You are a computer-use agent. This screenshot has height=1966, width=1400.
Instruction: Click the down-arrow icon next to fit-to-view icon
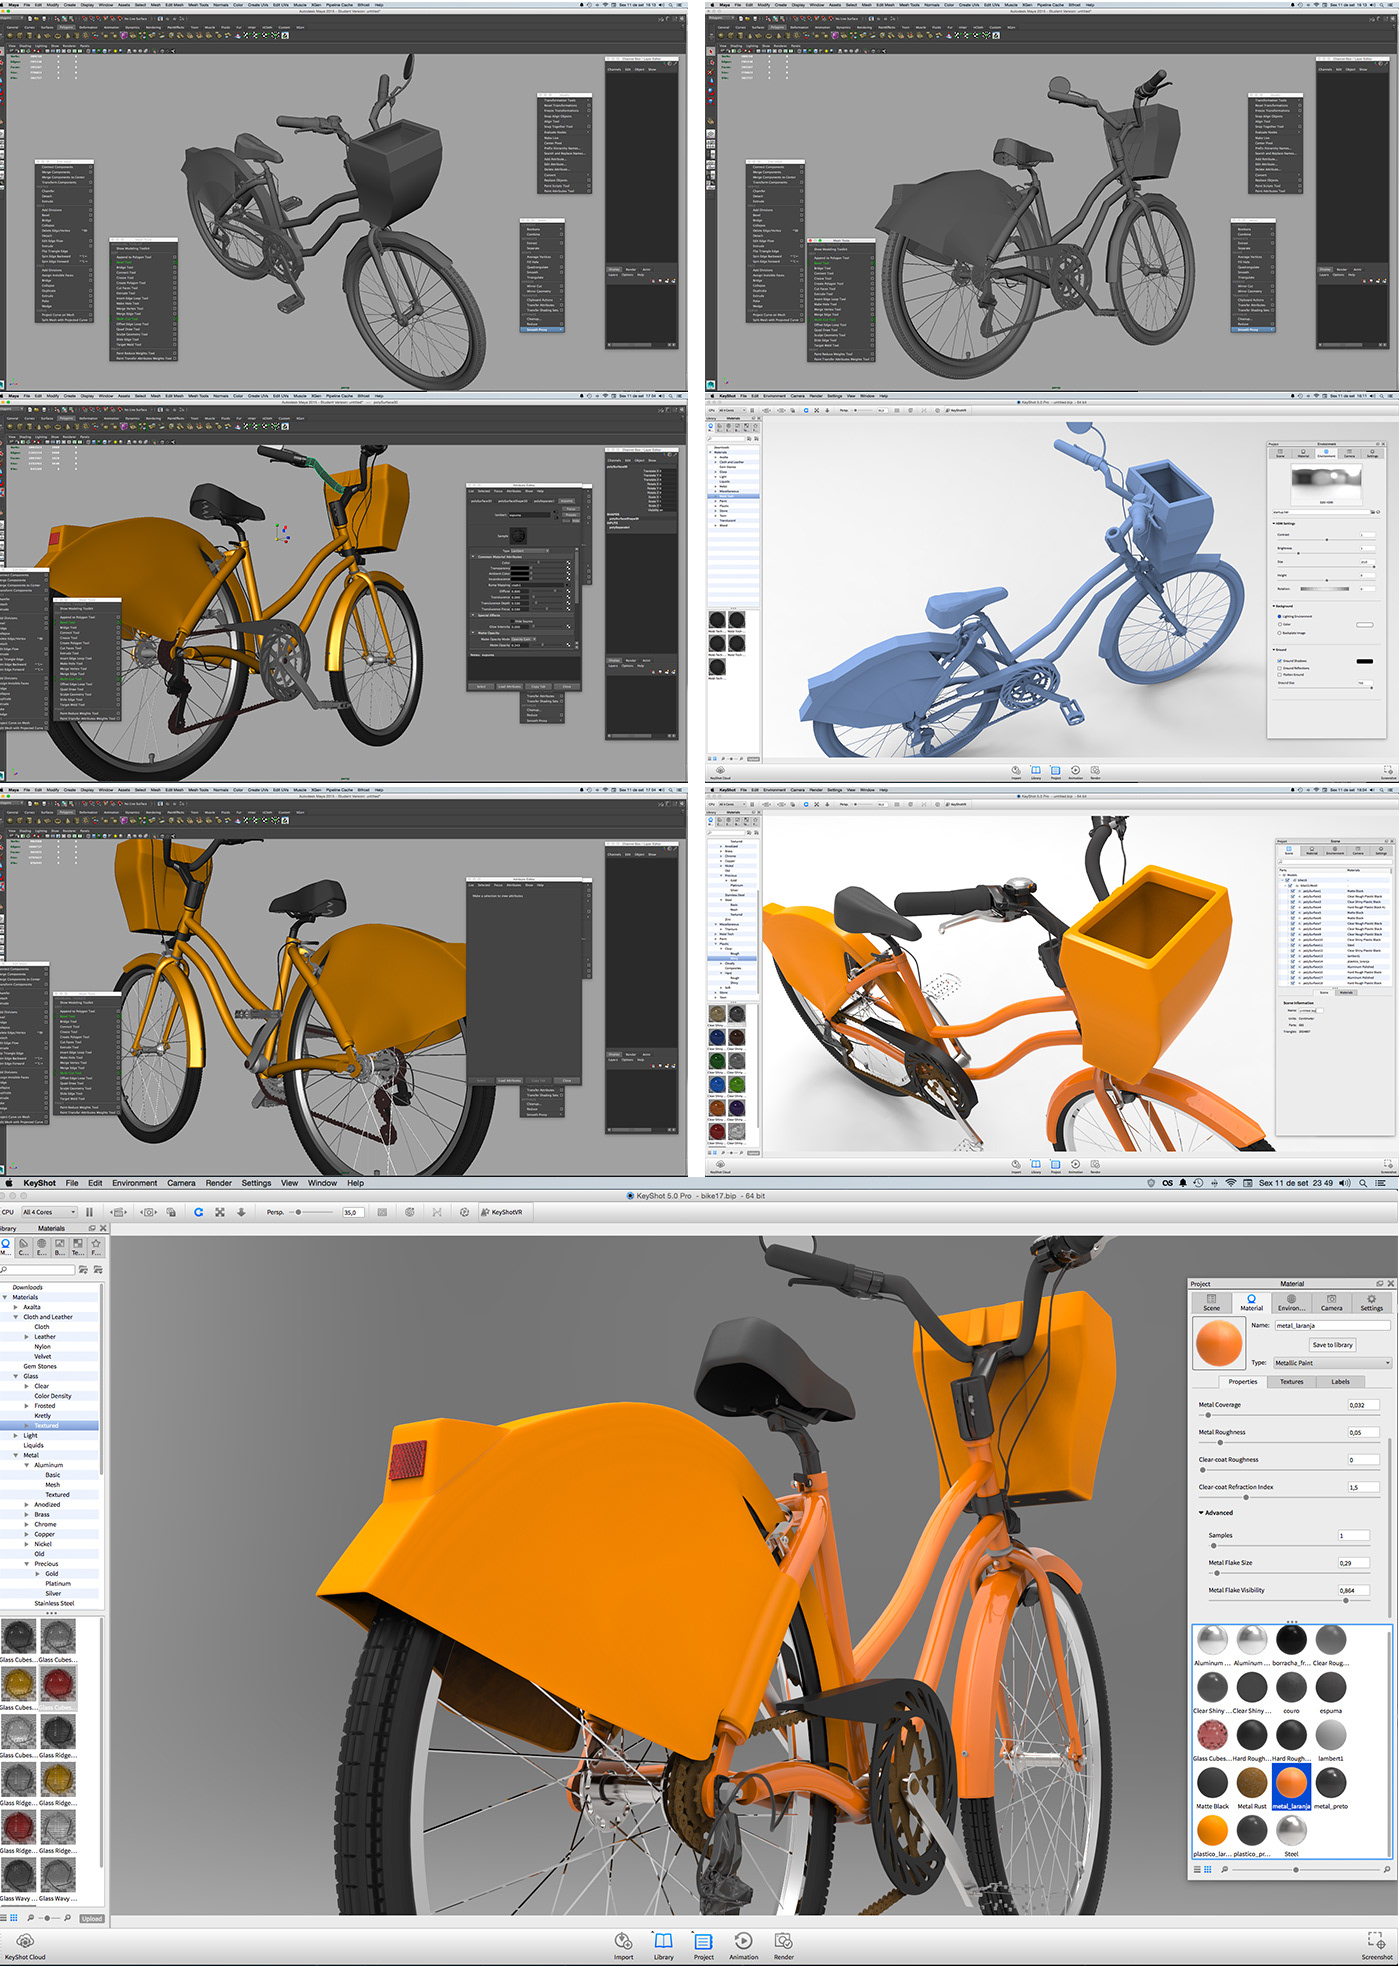pyautogui.click(x=241, y=1212)
